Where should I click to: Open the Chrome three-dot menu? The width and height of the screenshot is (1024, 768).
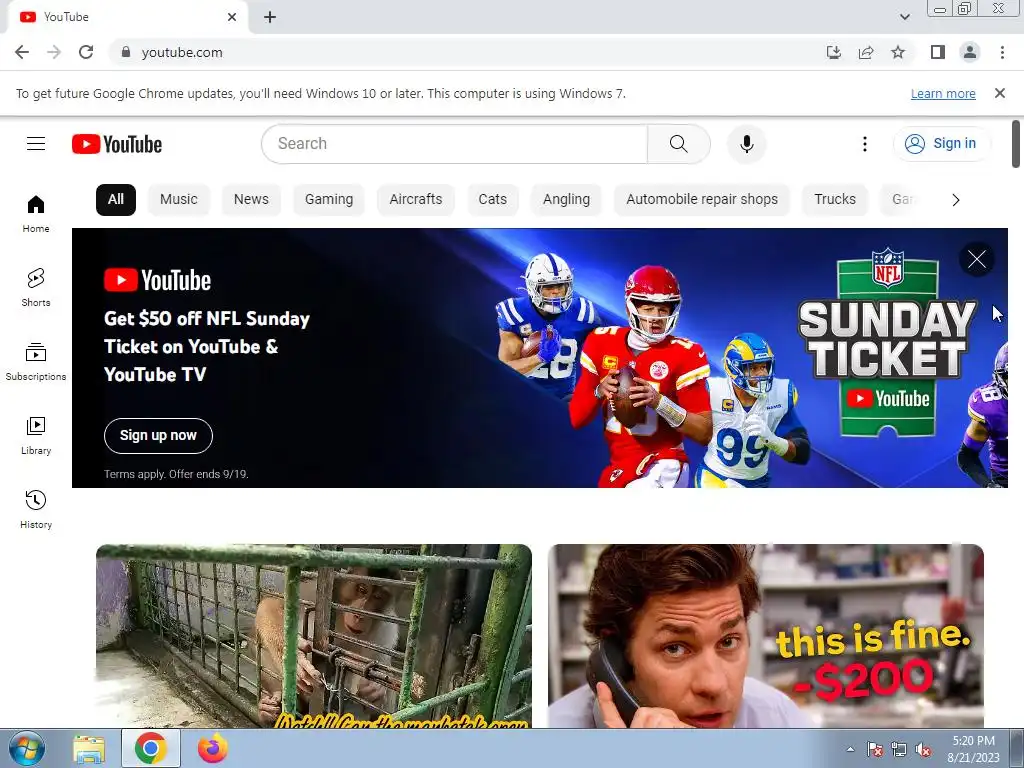1002,52
